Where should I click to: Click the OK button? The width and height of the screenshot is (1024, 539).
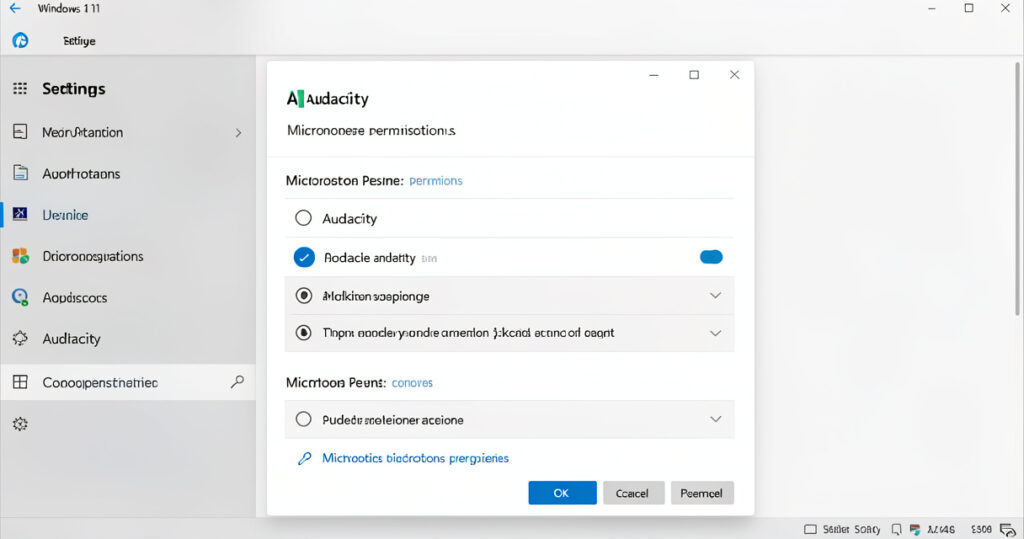562,493
